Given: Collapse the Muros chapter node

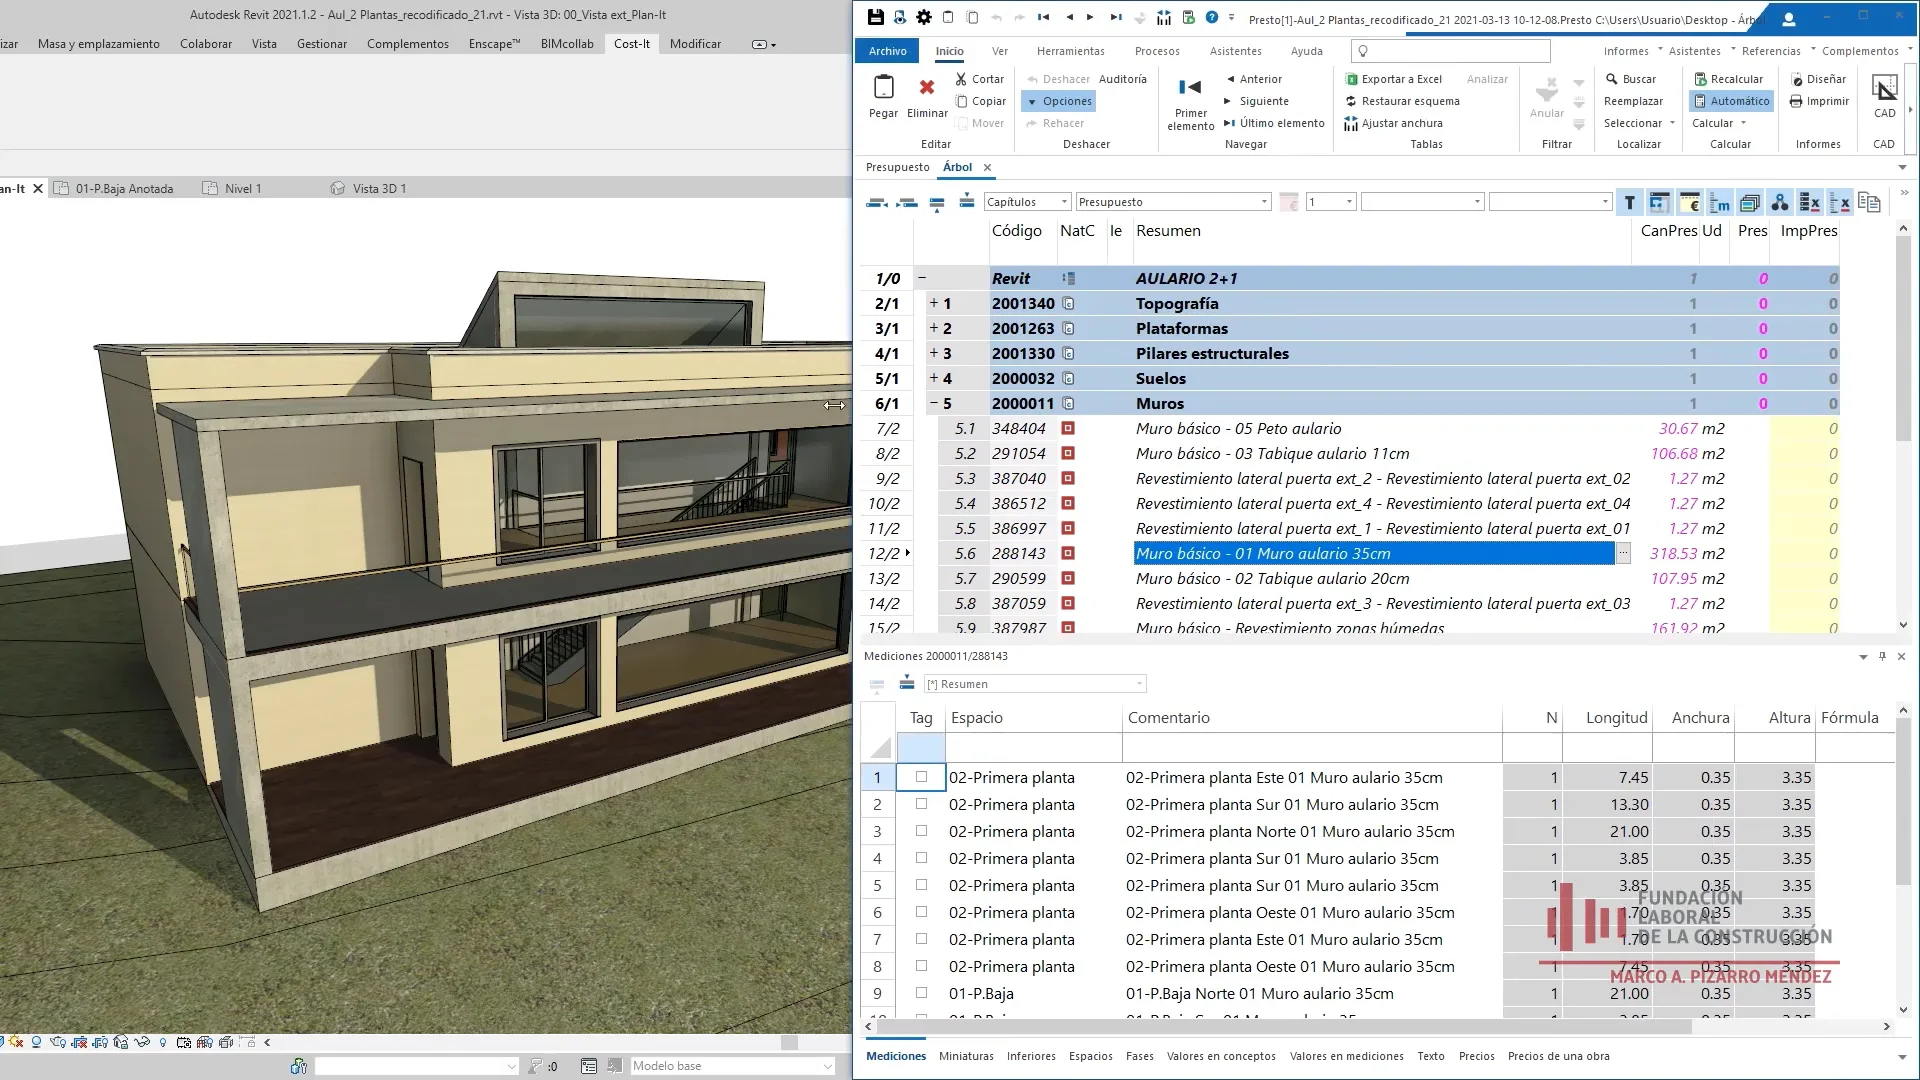Looking at the screenshot, I should [x=933, y=403].
